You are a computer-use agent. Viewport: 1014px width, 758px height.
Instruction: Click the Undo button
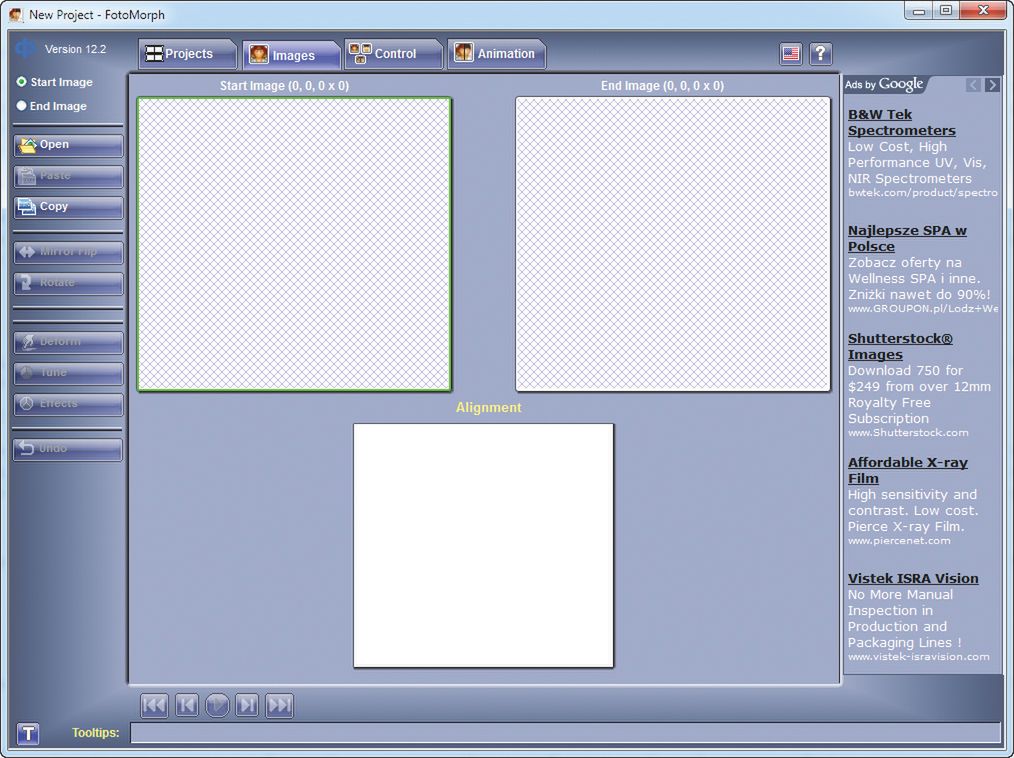point(68,449)
